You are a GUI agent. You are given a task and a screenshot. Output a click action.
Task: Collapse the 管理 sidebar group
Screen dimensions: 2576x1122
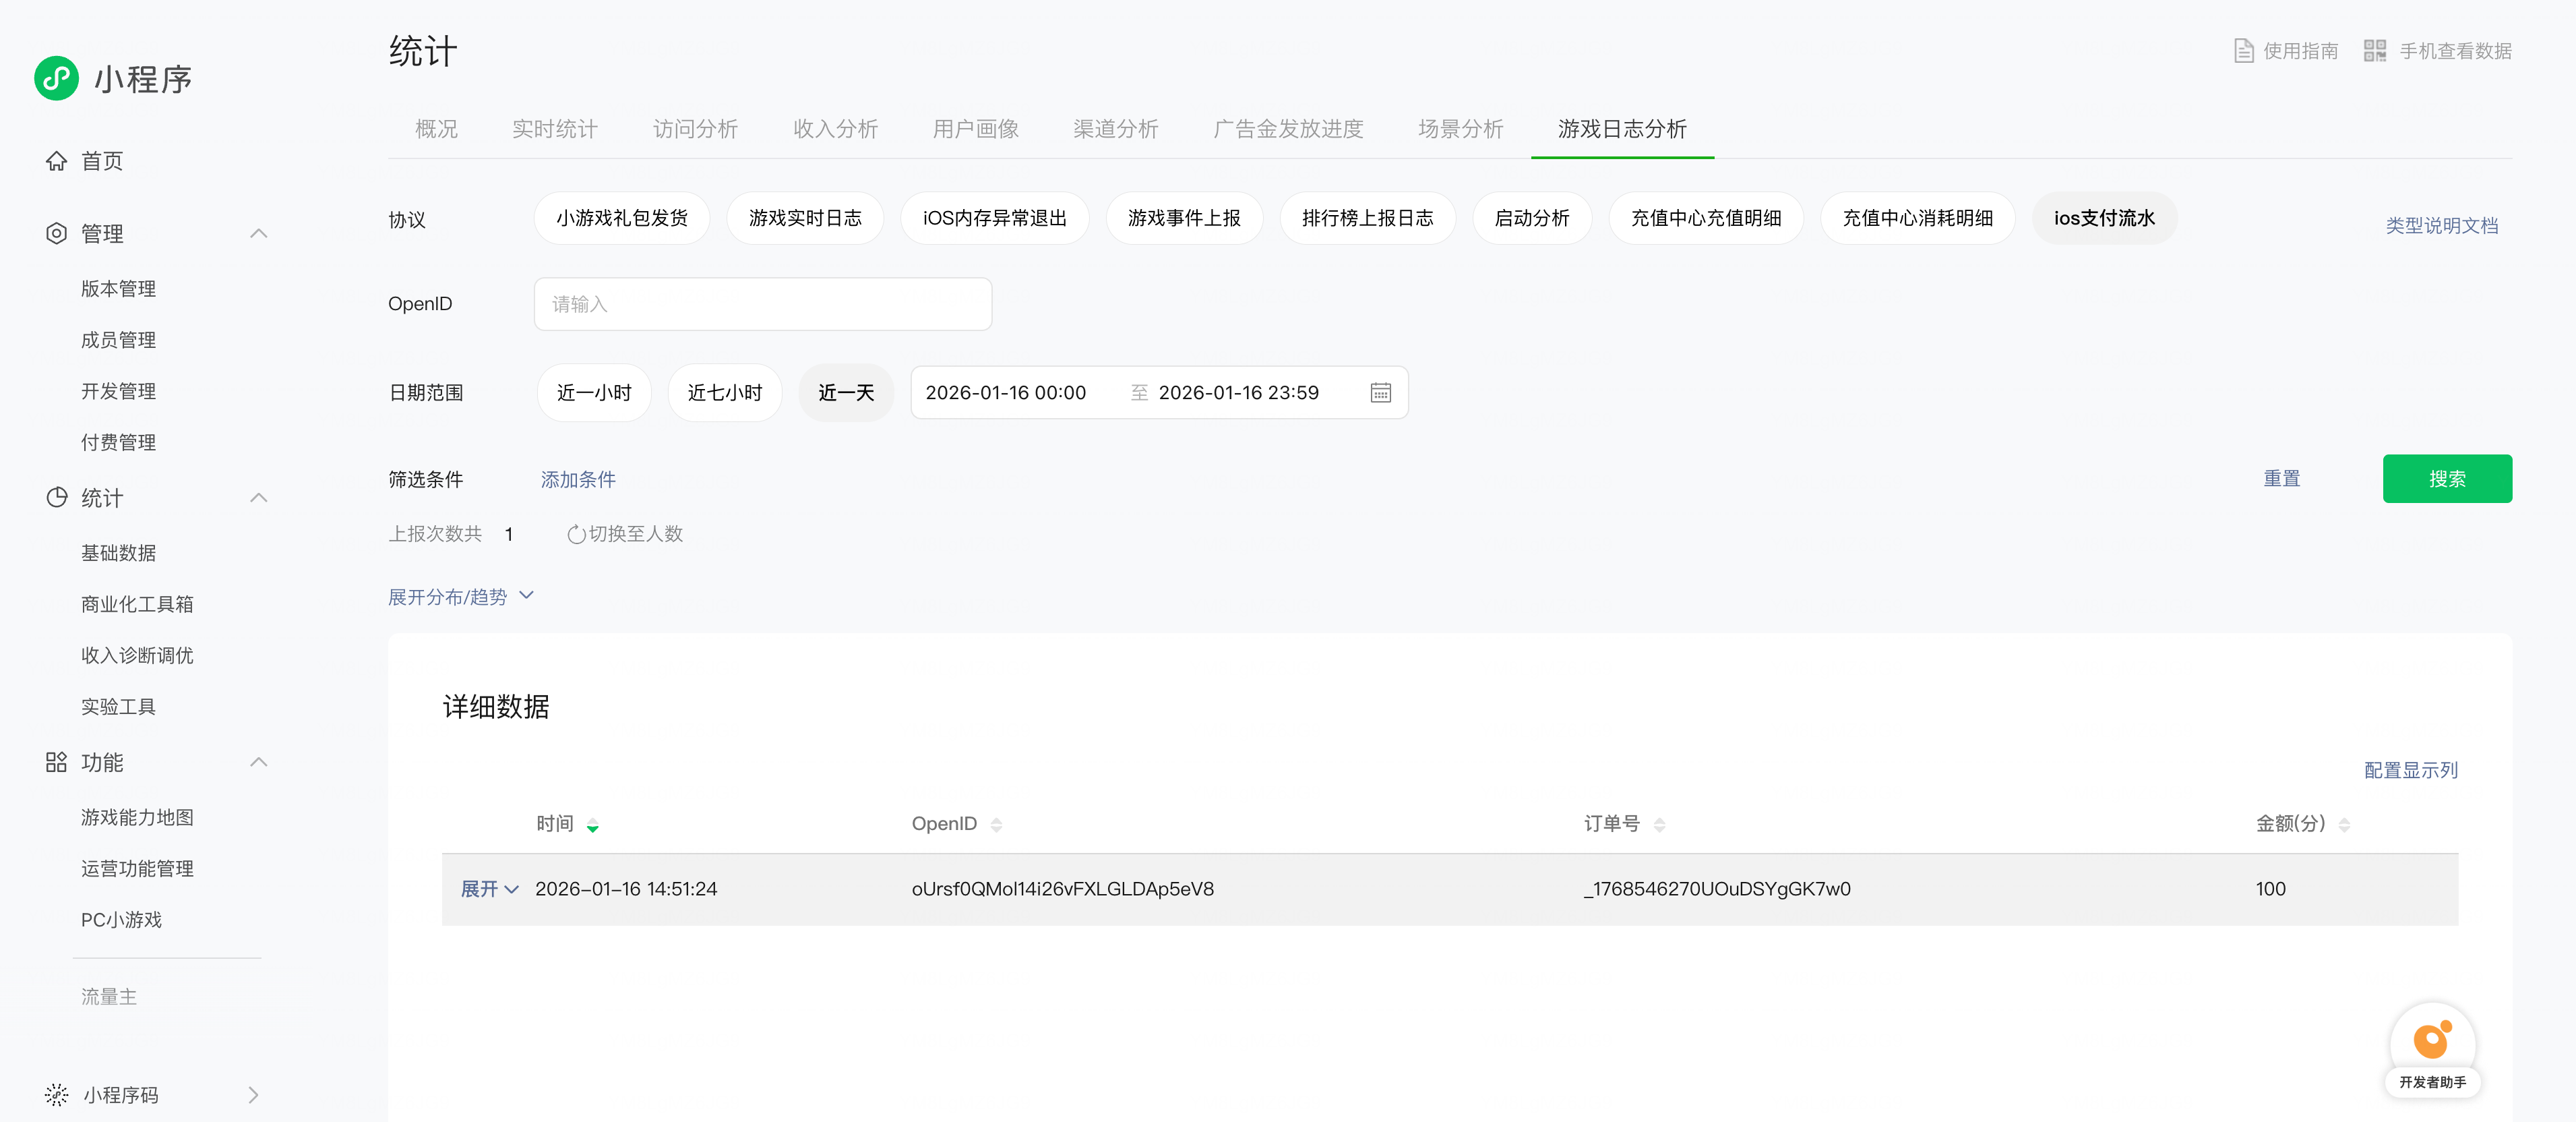[258, 234]
